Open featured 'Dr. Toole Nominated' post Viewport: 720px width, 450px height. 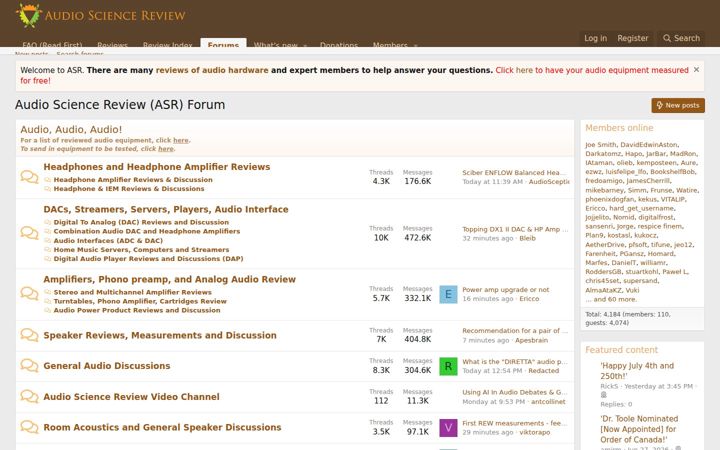(639, 429)
